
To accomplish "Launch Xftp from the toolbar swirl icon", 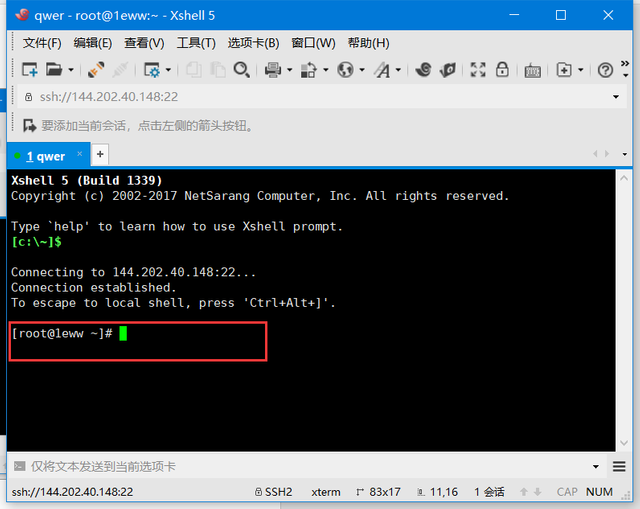I will coord(423,70).
